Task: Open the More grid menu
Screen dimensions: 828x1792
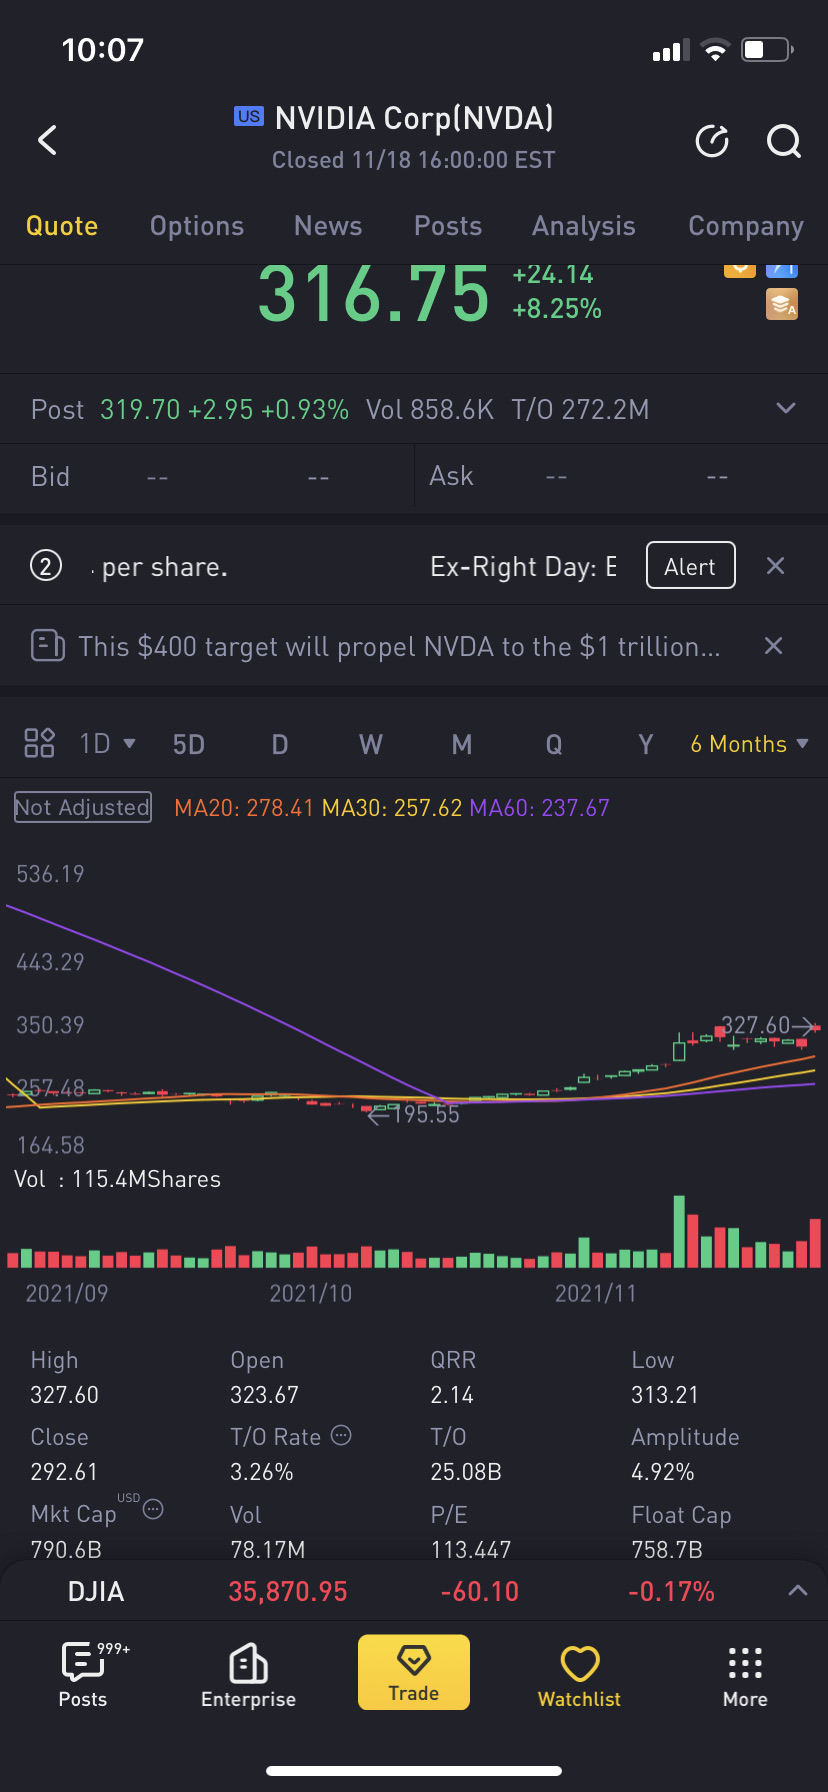Action: point(745,1674)
